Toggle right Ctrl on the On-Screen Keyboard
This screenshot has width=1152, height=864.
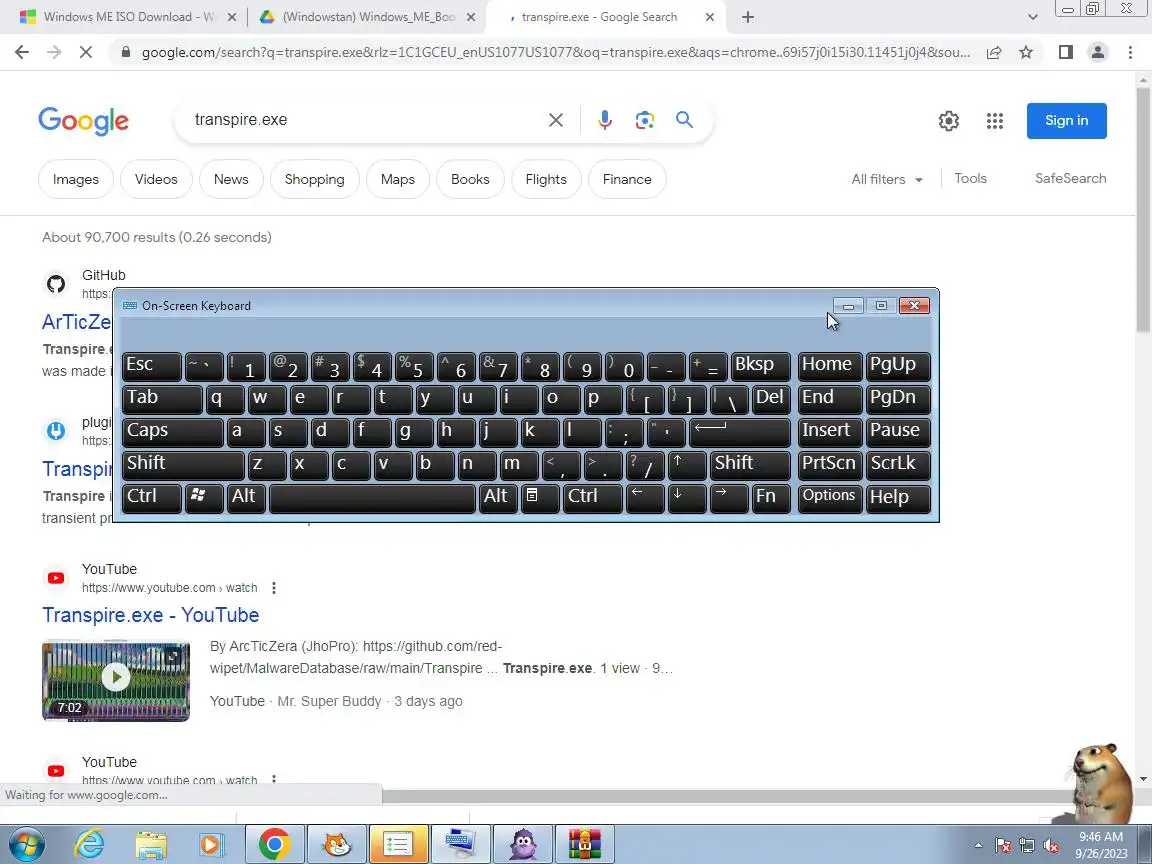pyautogui.click(x=592, y=497)
